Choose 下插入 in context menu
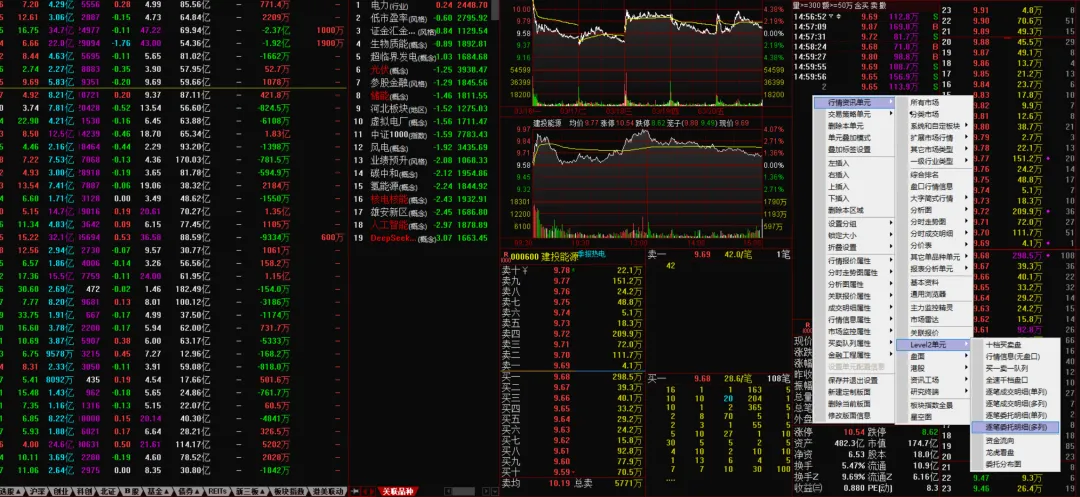Screen dimensions: 1080x497 coord(854,198)
